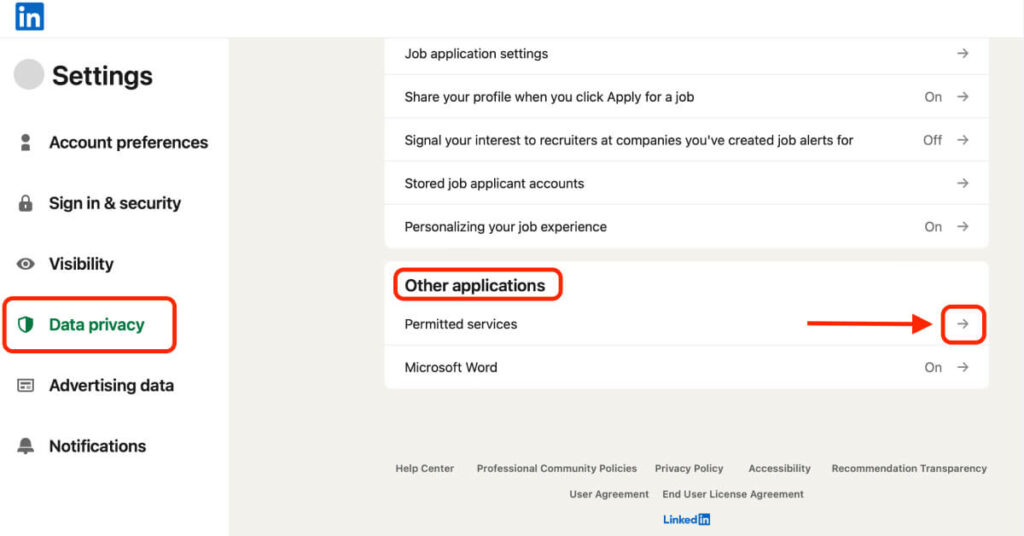This screenshot has height=536, width=1024.
Task: Click the Advertising data newspaper icon
Action: point(25,385)
